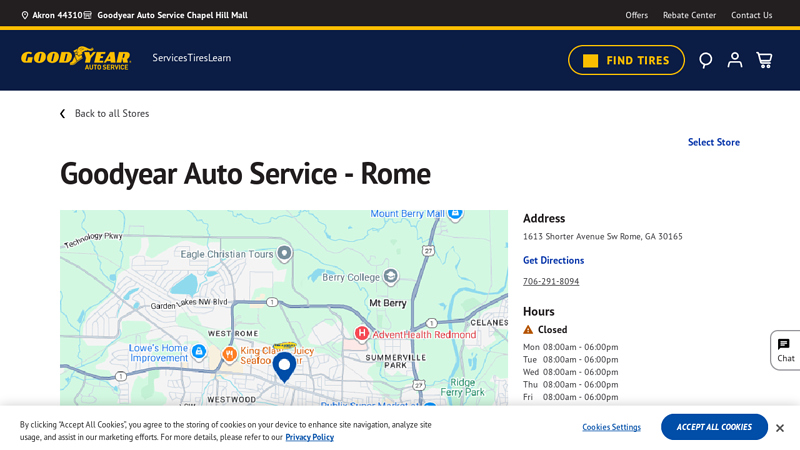
Task: Click AdventHealth Redmond hospital marker
Action: 361,334
